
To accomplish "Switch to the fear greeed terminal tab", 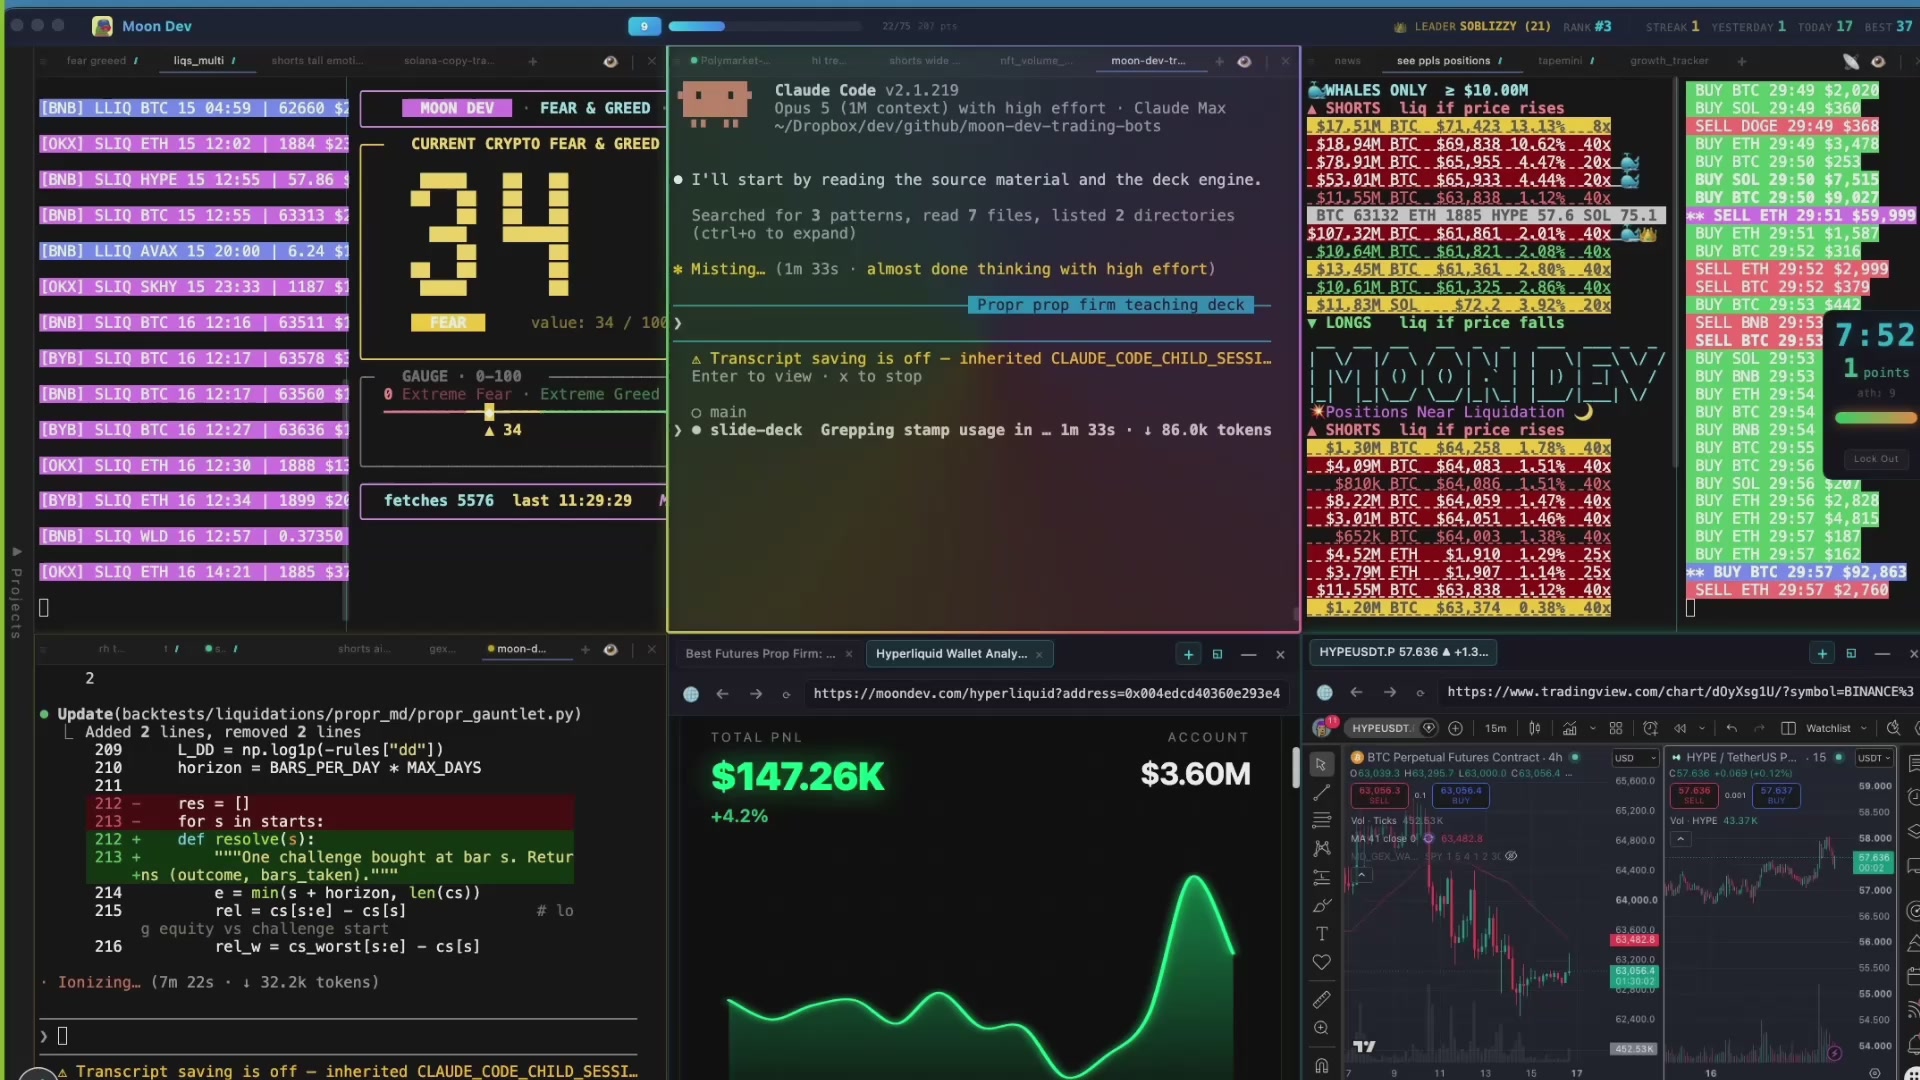I will (x=96, y=61).
